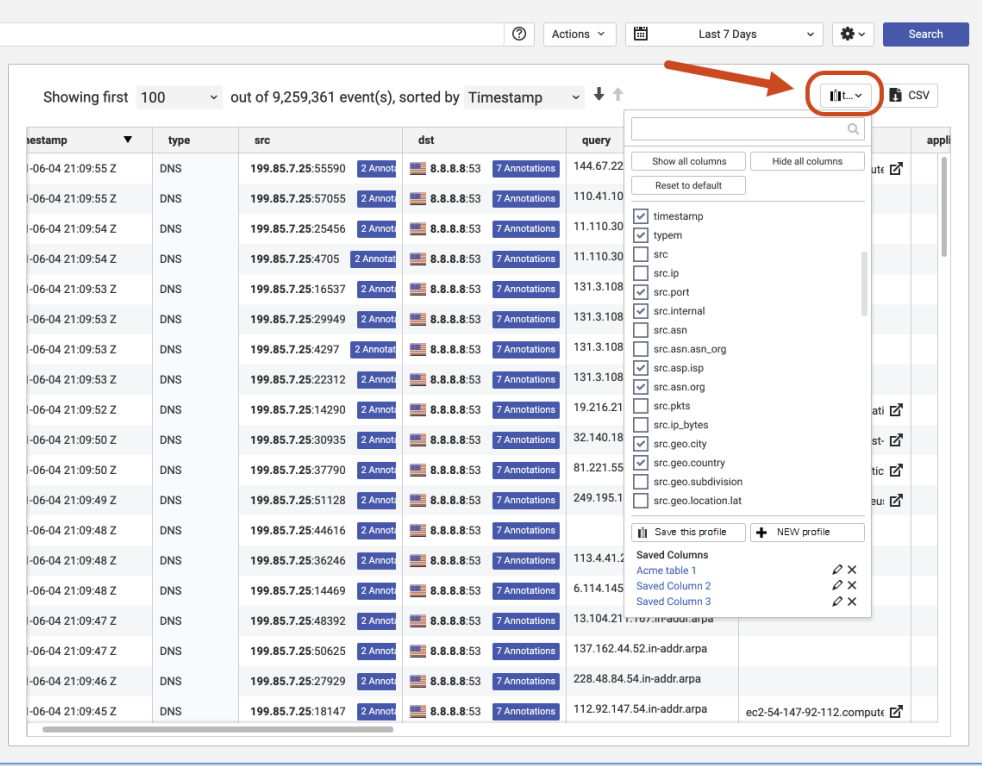Select the Acme table 1 saved profile
Screen dimensions: 982x766
(669, 569)
